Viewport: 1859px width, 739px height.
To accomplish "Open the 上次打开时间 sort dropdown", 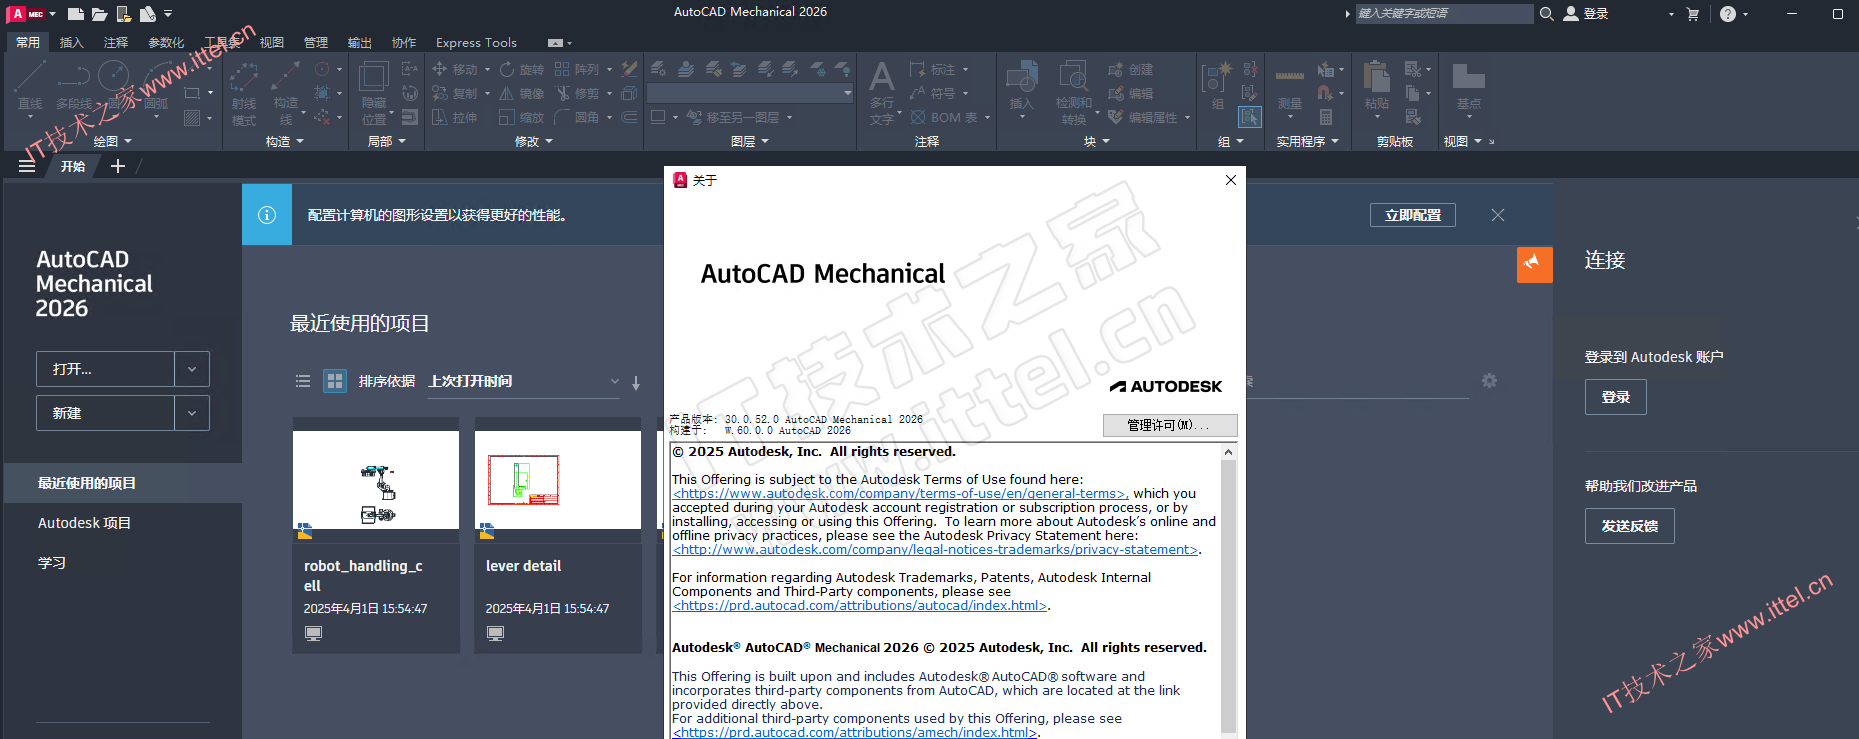I will (x=524, y=381).
